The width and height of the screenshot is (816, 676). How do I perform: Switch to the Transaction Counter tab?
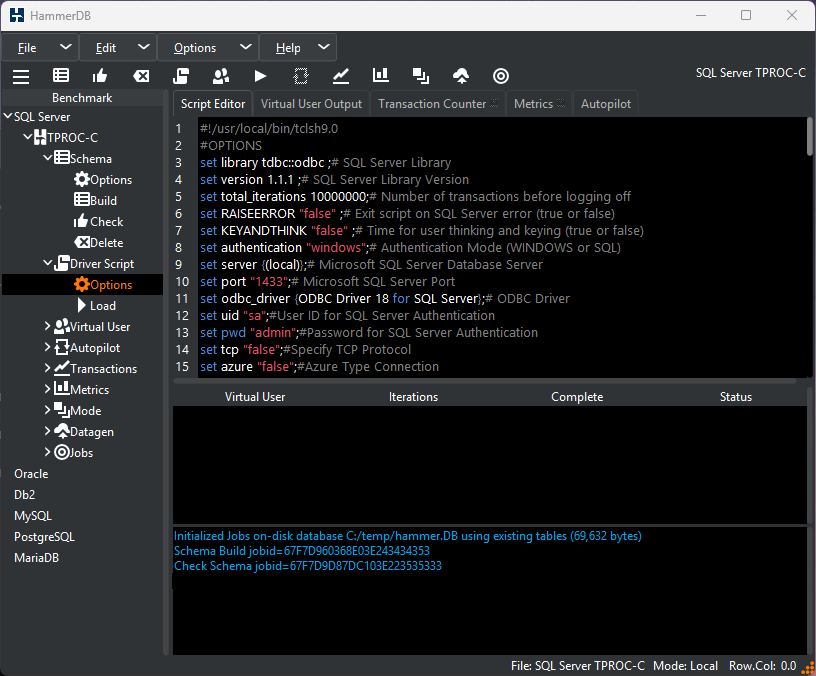pos(438,104)
